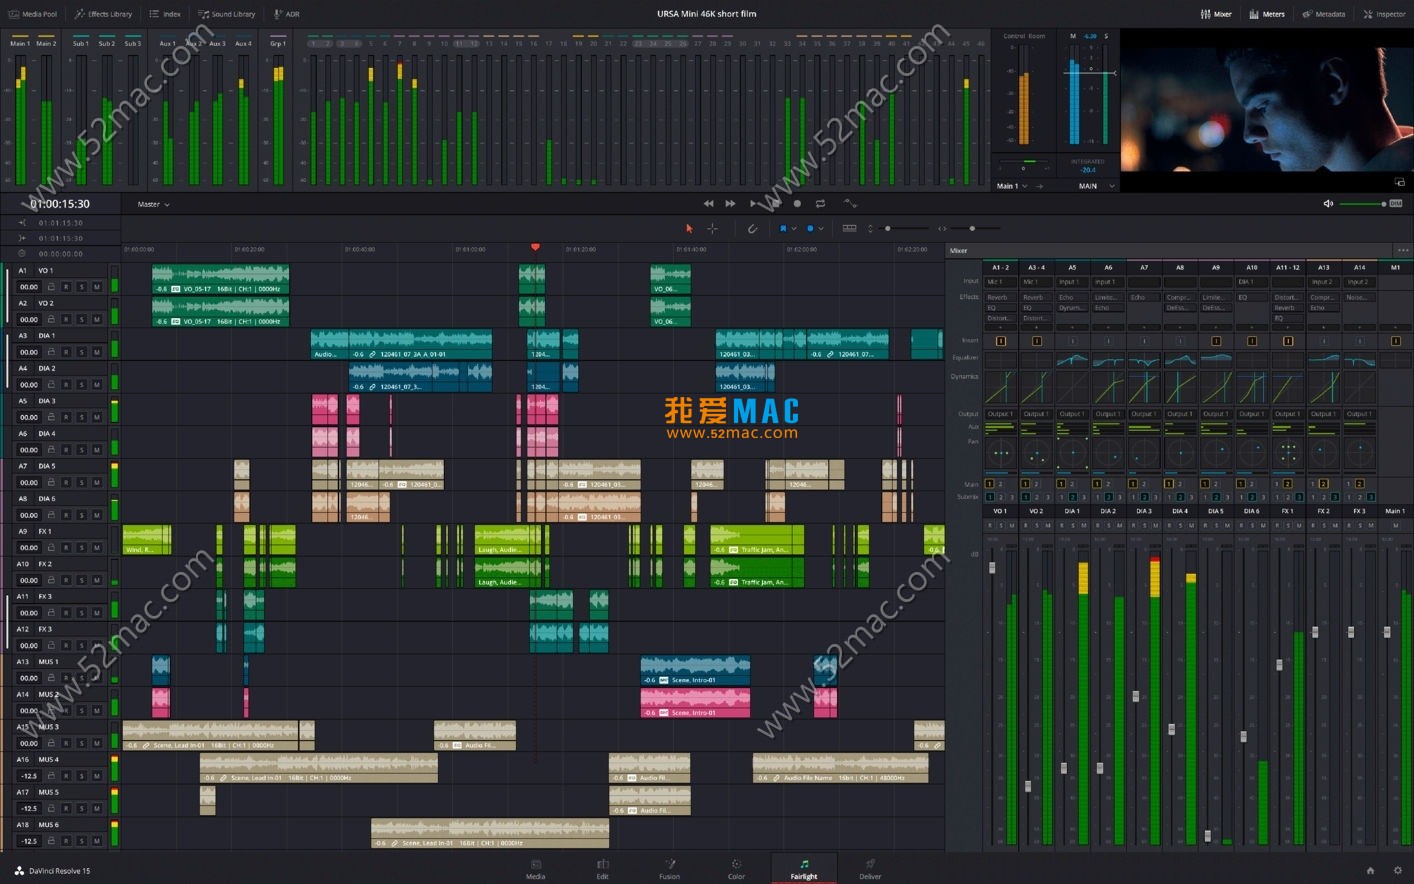The height and width of the screenshot is (884, 1414).
Task: Toggle loop playback
Action: [x=820, y=203]
